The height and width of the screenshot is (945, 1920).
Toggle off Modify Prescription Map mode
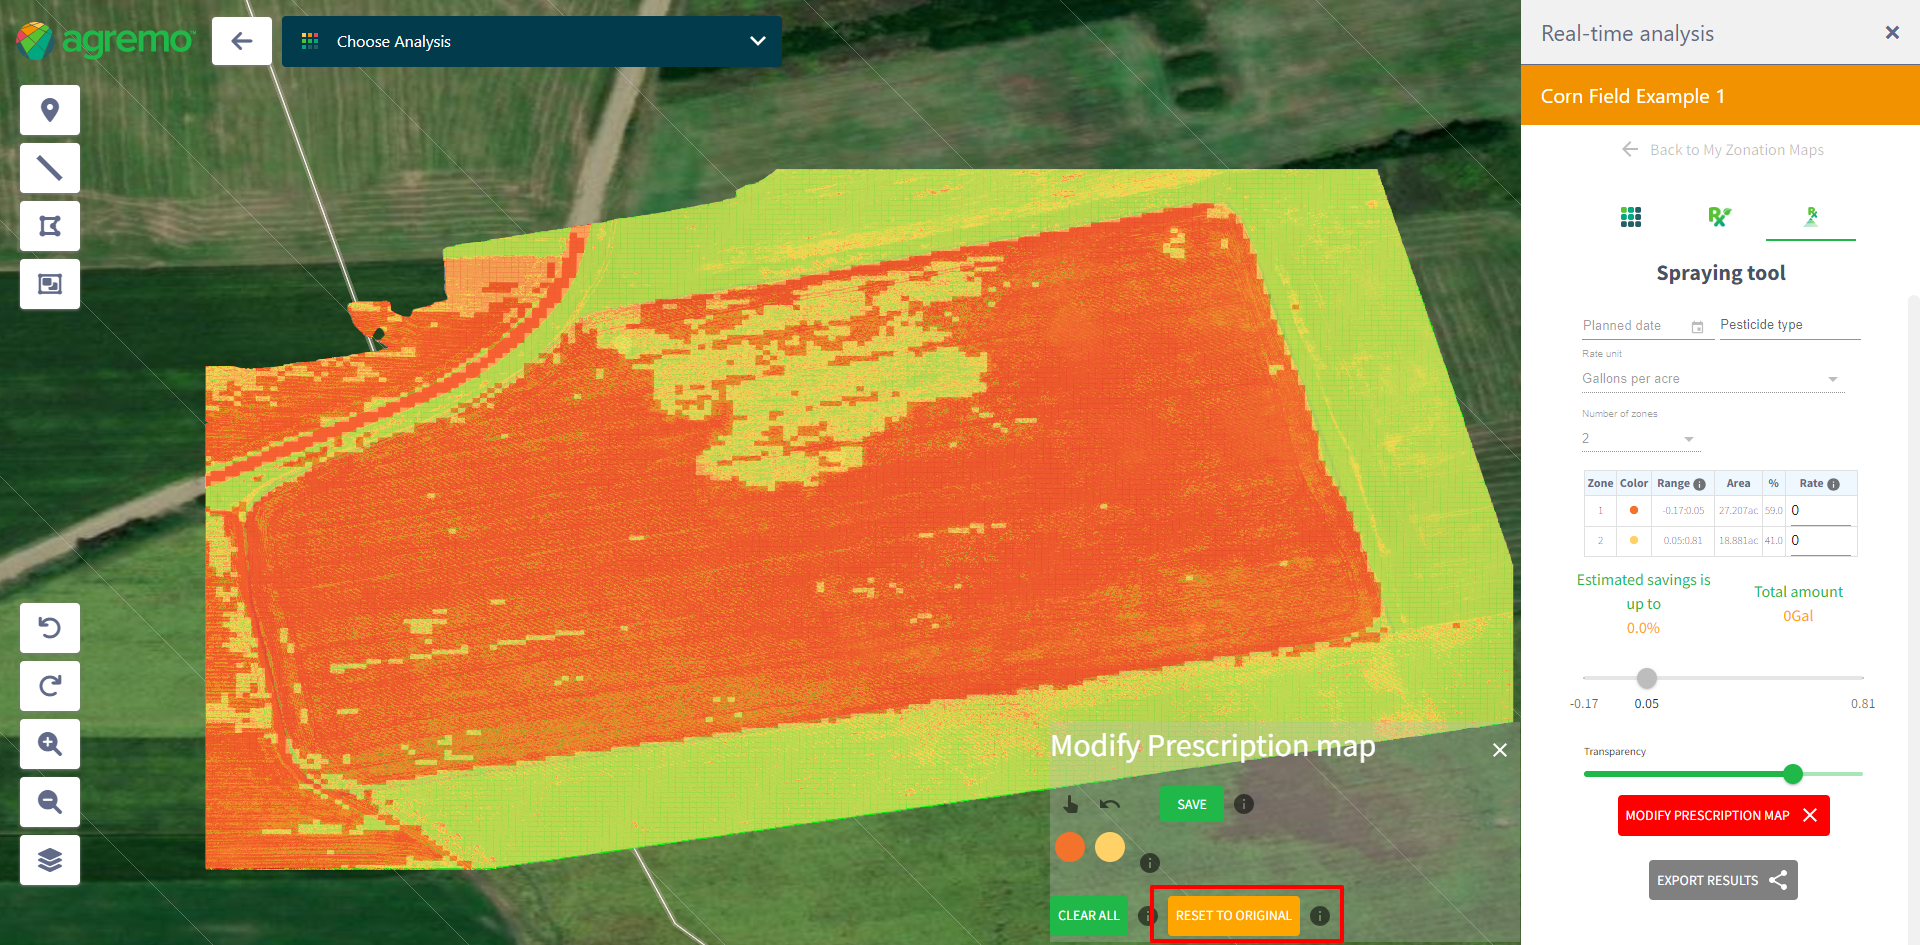[1722, 816]
